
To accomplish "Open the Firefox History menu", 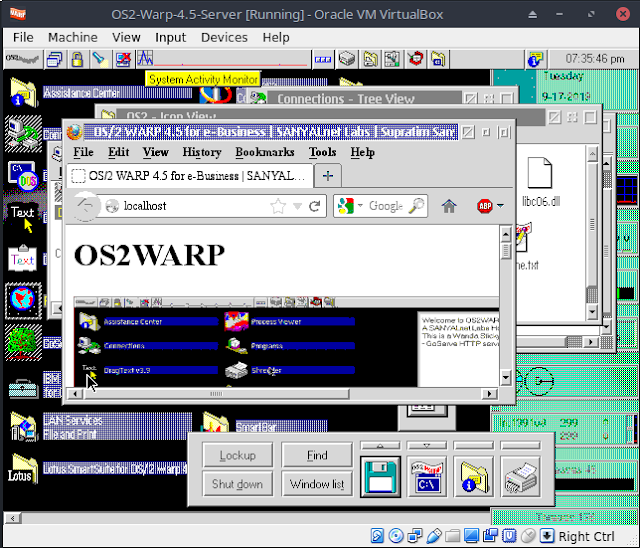I will pos(202,152).
